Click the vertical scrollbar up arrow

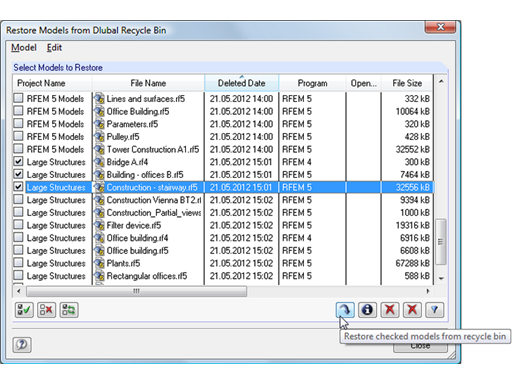(441, 81)
